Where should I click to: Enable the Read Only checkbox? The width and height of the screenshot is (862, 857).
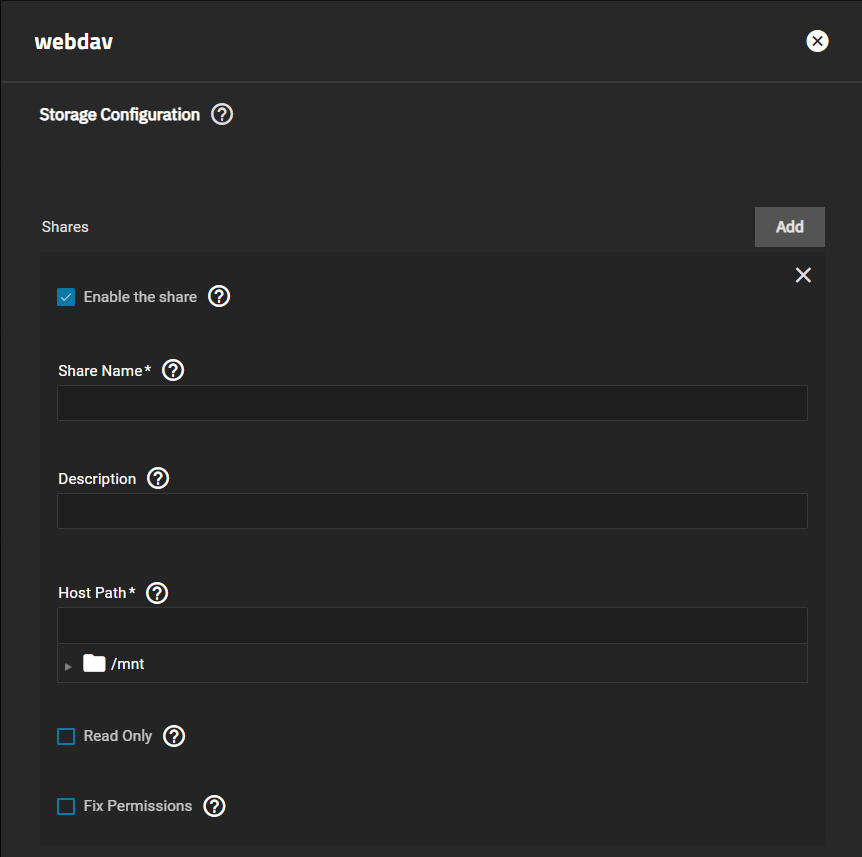66,736
